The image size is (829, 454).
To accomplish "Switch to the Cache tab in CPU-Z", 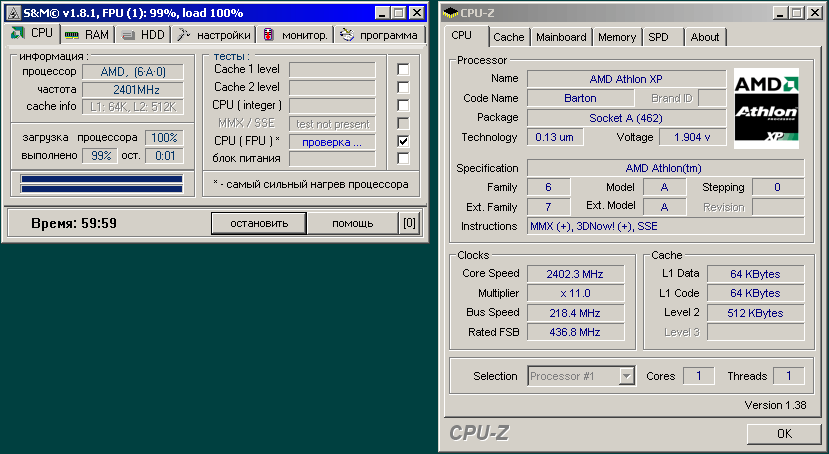I will 509,37.
